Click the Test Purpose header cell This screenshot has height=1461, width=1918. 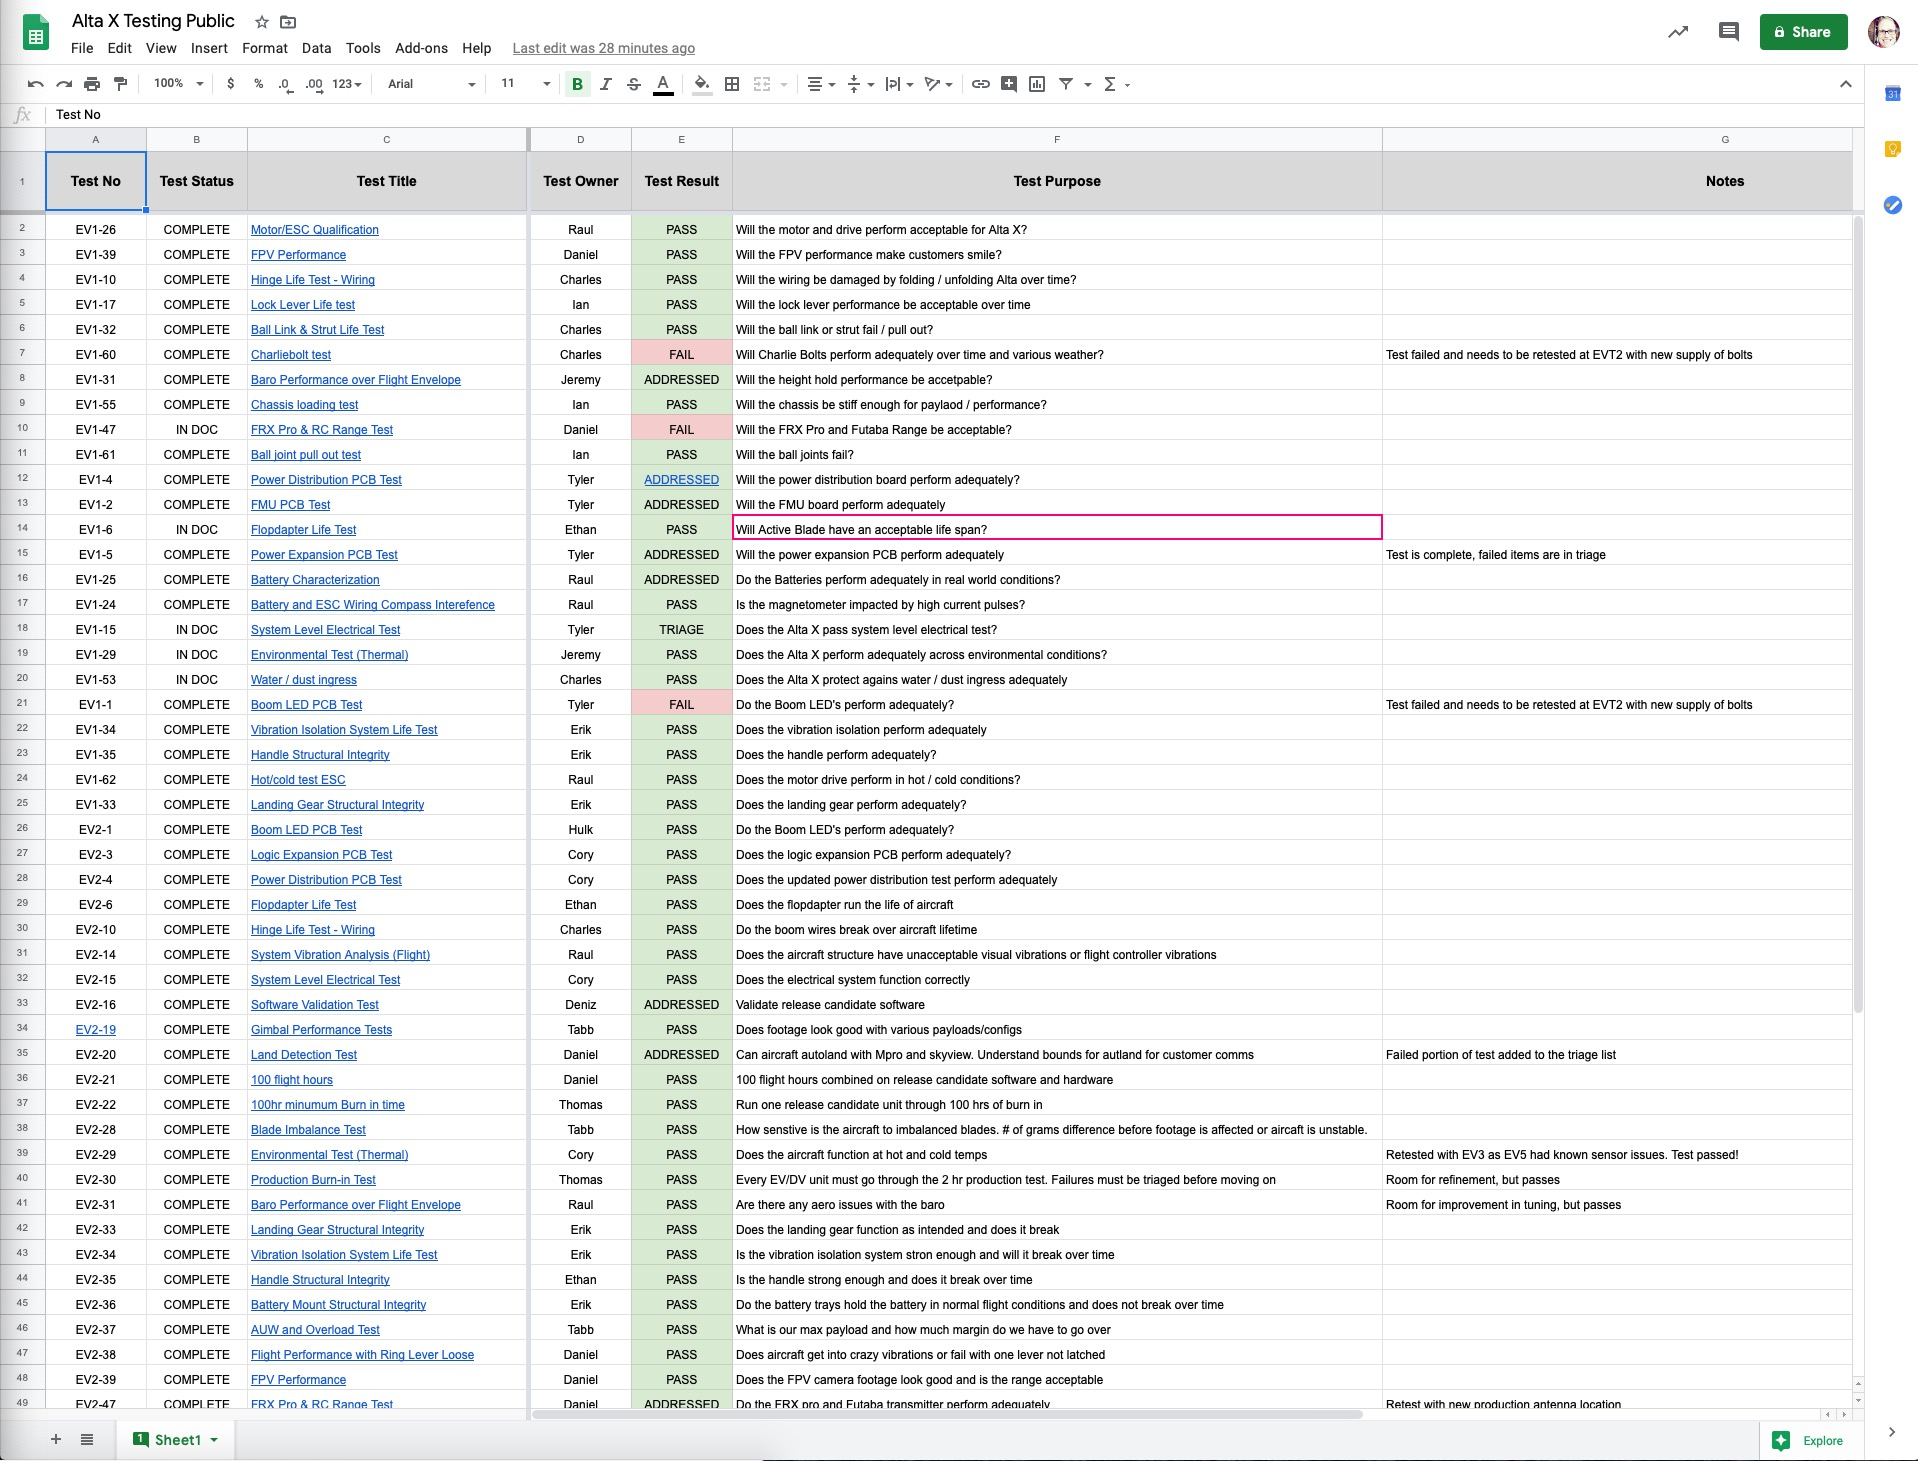(1056, 181)
